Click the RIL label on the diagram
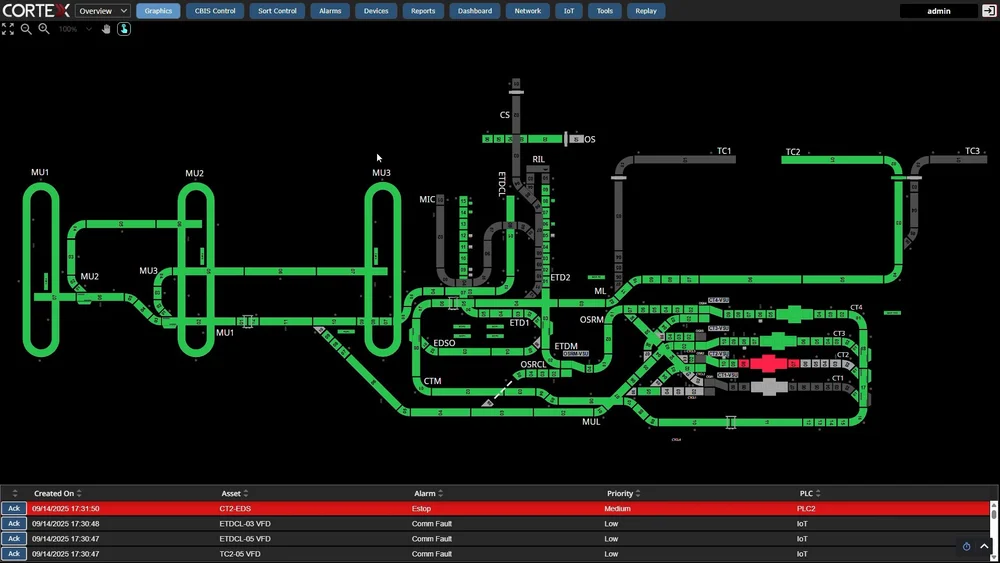This screenshot has height=563, width=1000. (x=538, y=159)
